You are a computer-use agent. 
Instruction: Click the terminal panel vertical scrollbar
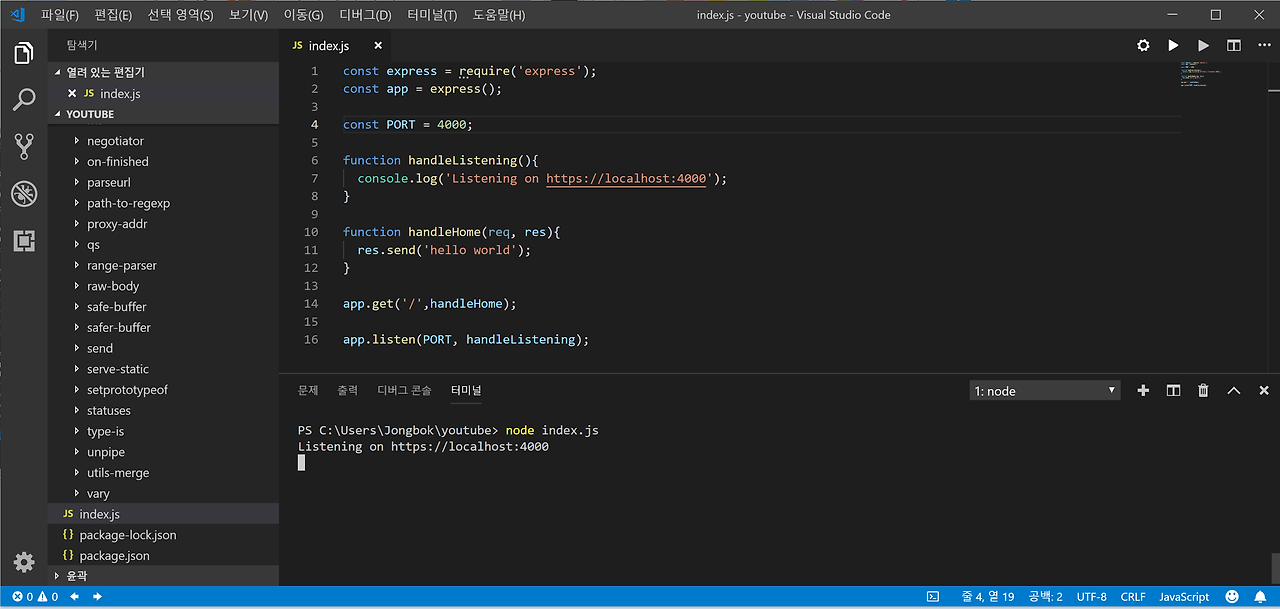click(x=1274, y=566)
